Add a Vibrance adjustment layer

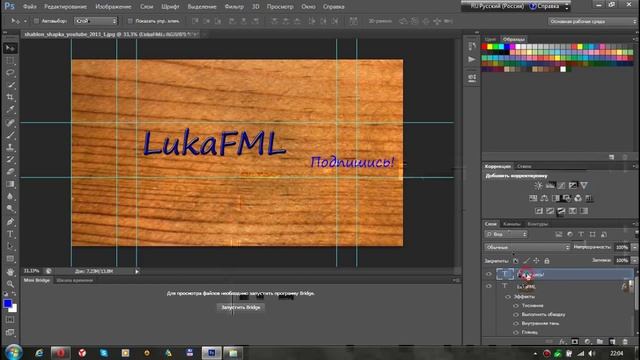[584, 186]
